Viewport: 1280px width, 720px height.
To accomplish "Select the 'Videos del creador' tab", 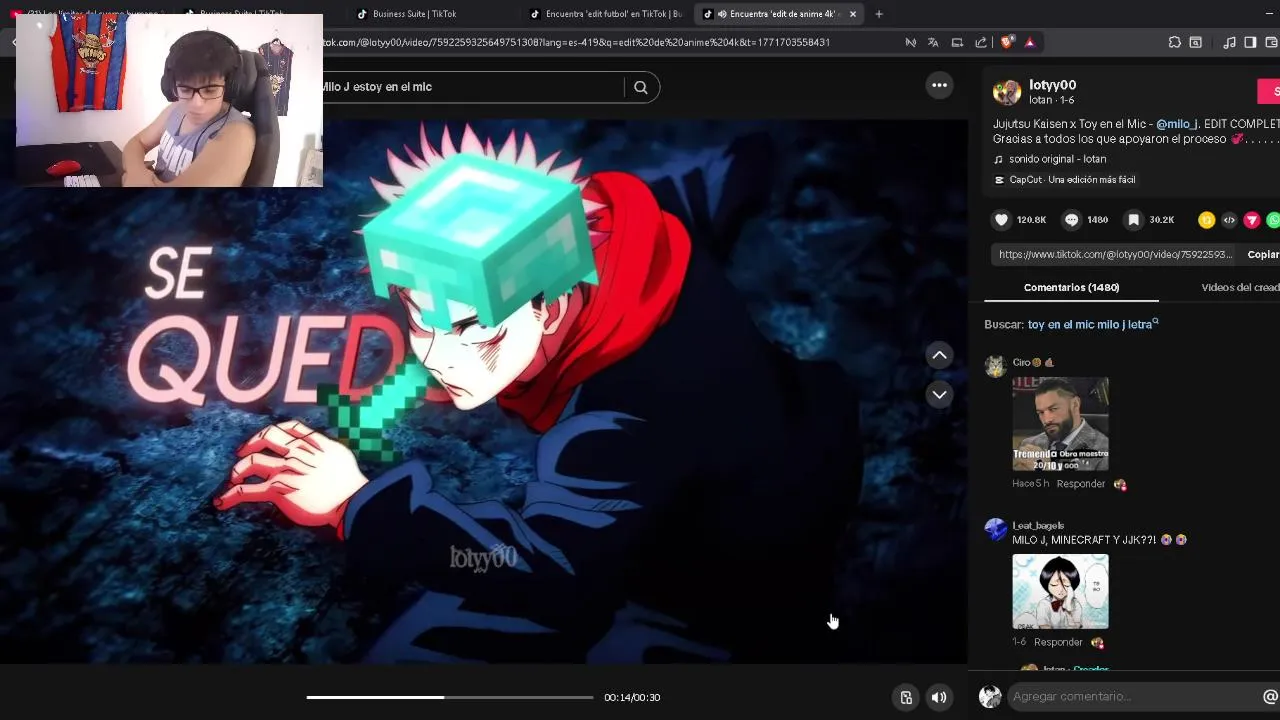I will [1240, 287].
